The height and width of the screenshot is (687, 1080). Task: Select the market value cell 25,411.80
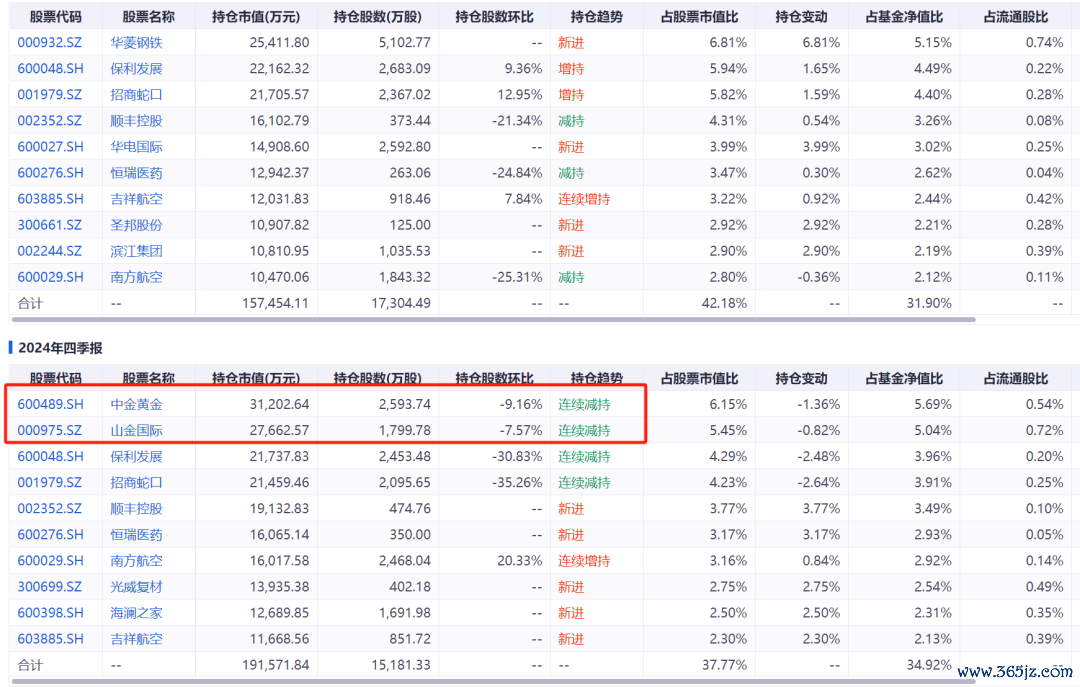pyautogui.click(x=279, y=43)
